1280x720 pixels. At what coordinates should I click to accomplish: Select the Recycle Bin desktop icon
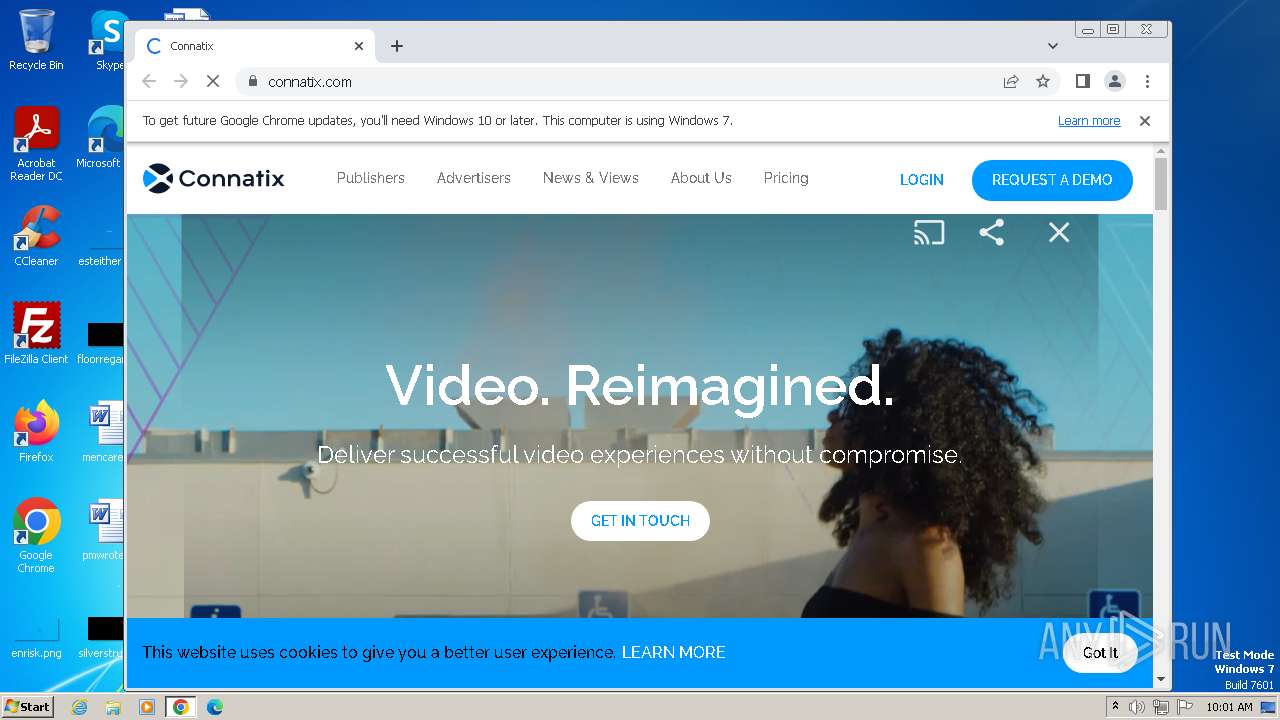click(x=36, y=40)
